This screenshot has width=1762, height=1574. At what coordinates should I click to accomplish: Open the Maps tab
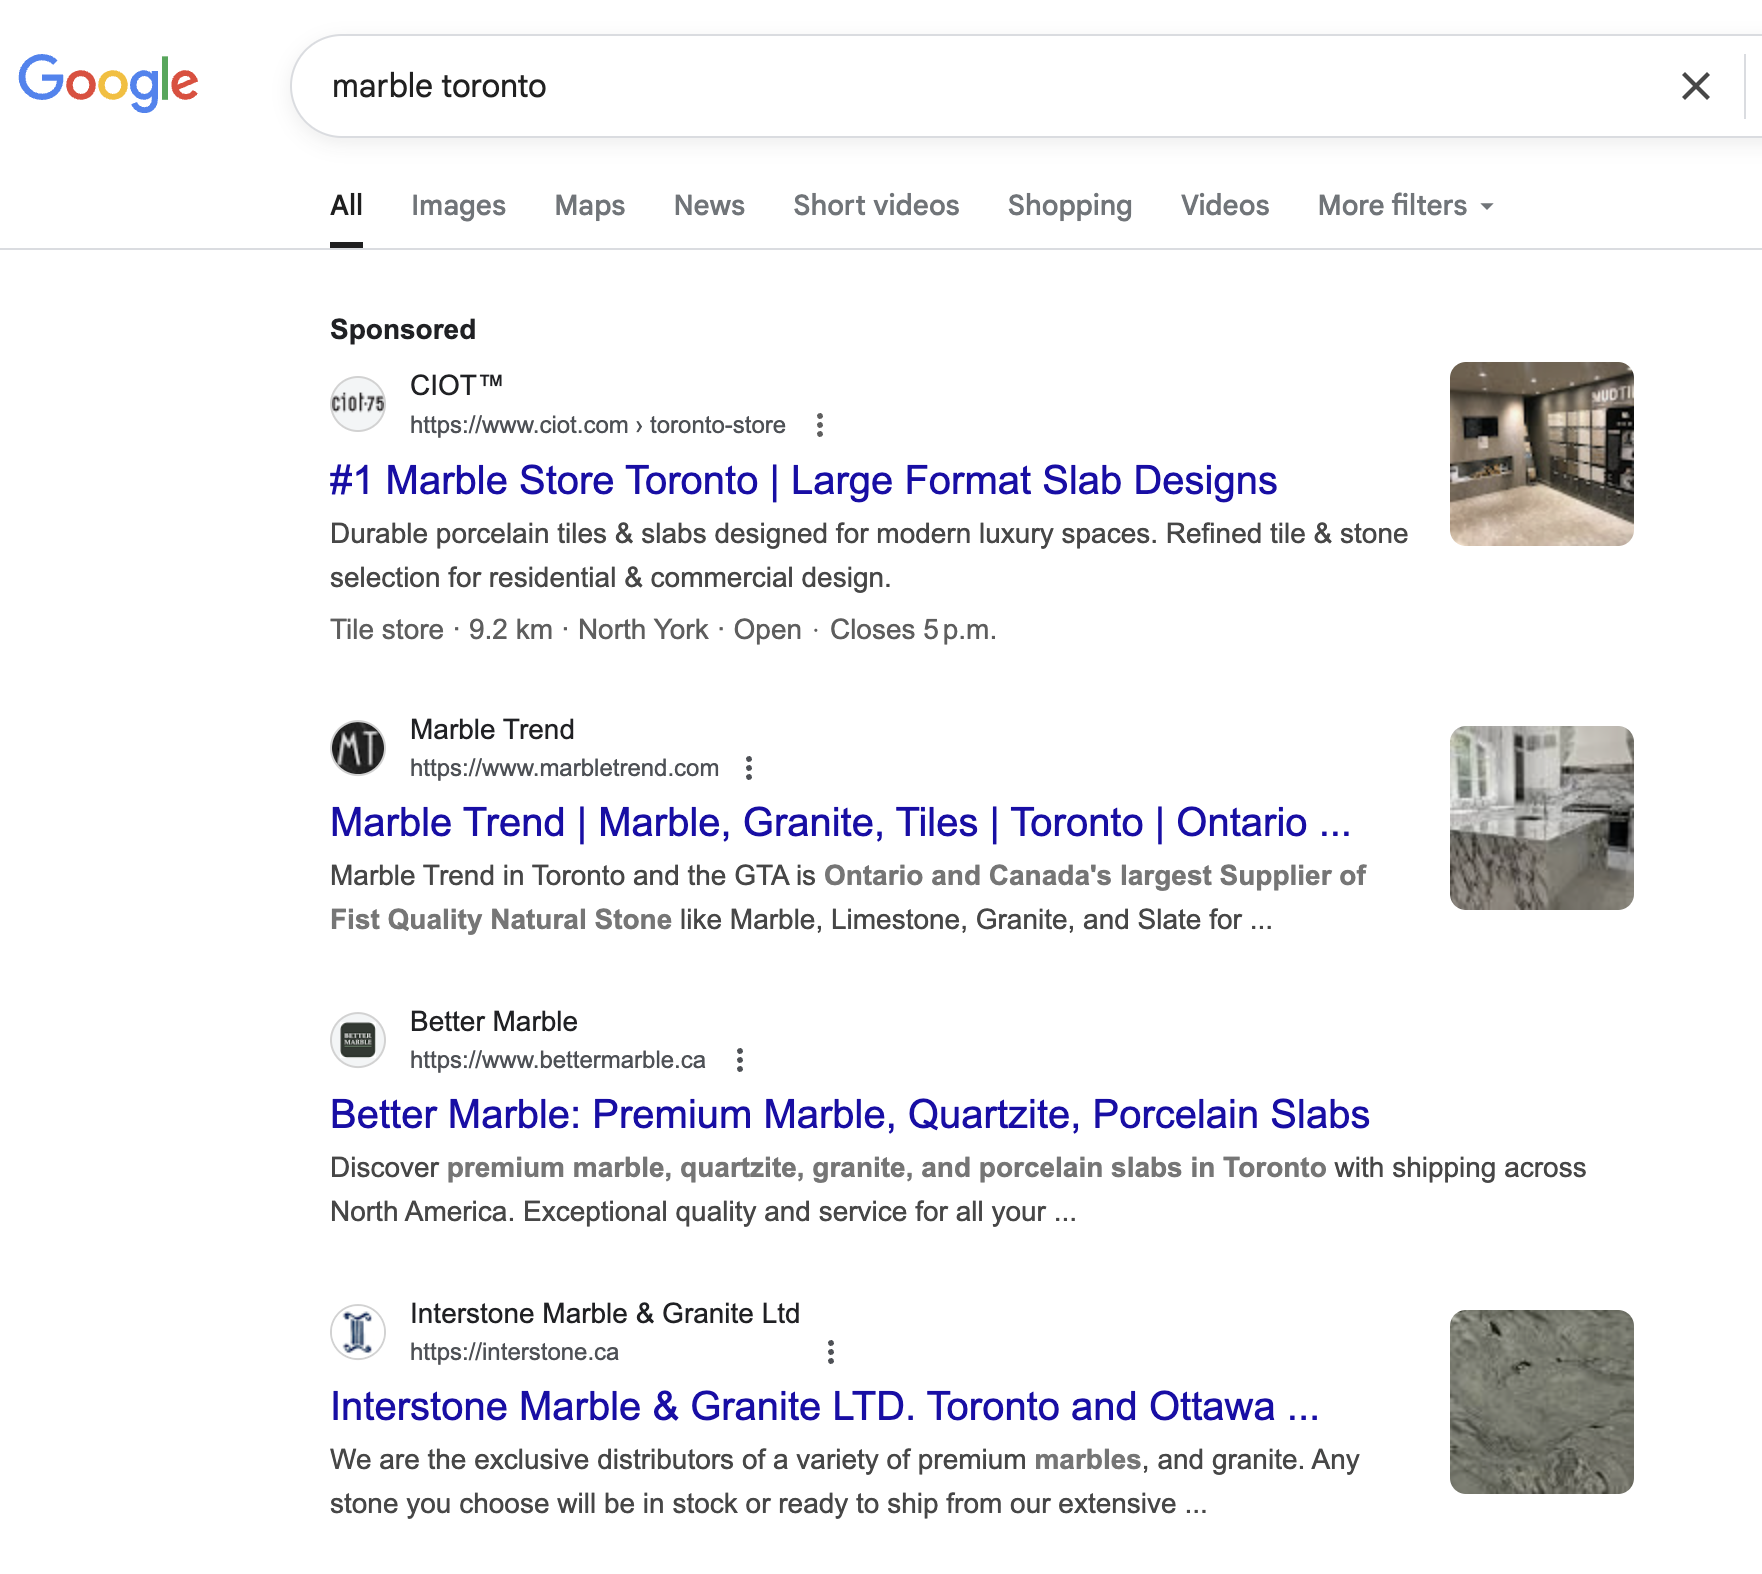590,205
